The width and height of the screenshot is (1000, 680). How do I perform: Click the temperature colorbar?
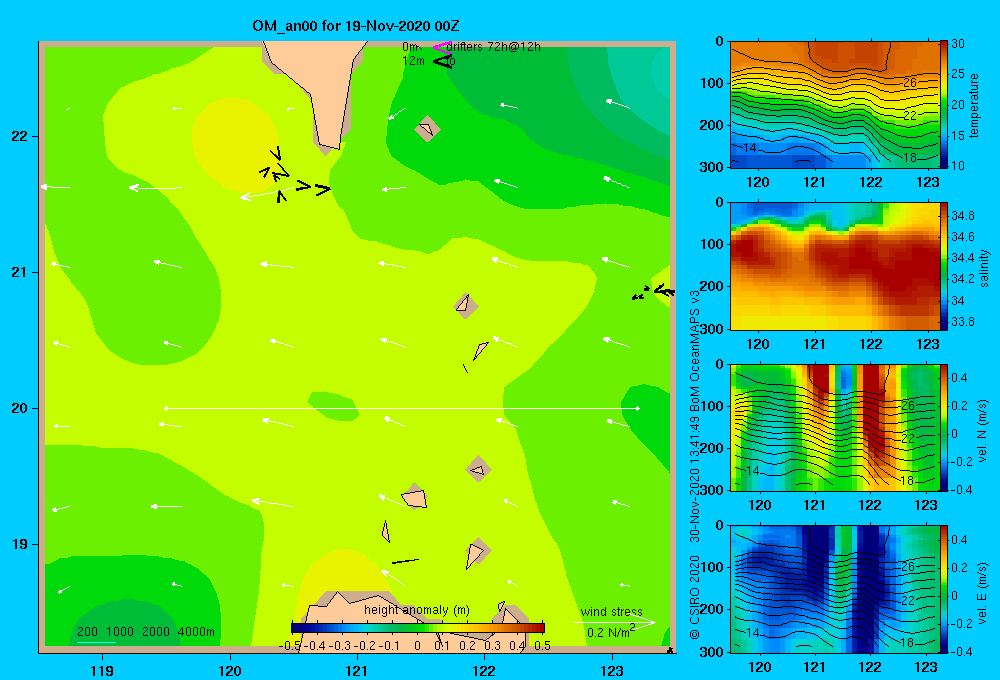944,105
